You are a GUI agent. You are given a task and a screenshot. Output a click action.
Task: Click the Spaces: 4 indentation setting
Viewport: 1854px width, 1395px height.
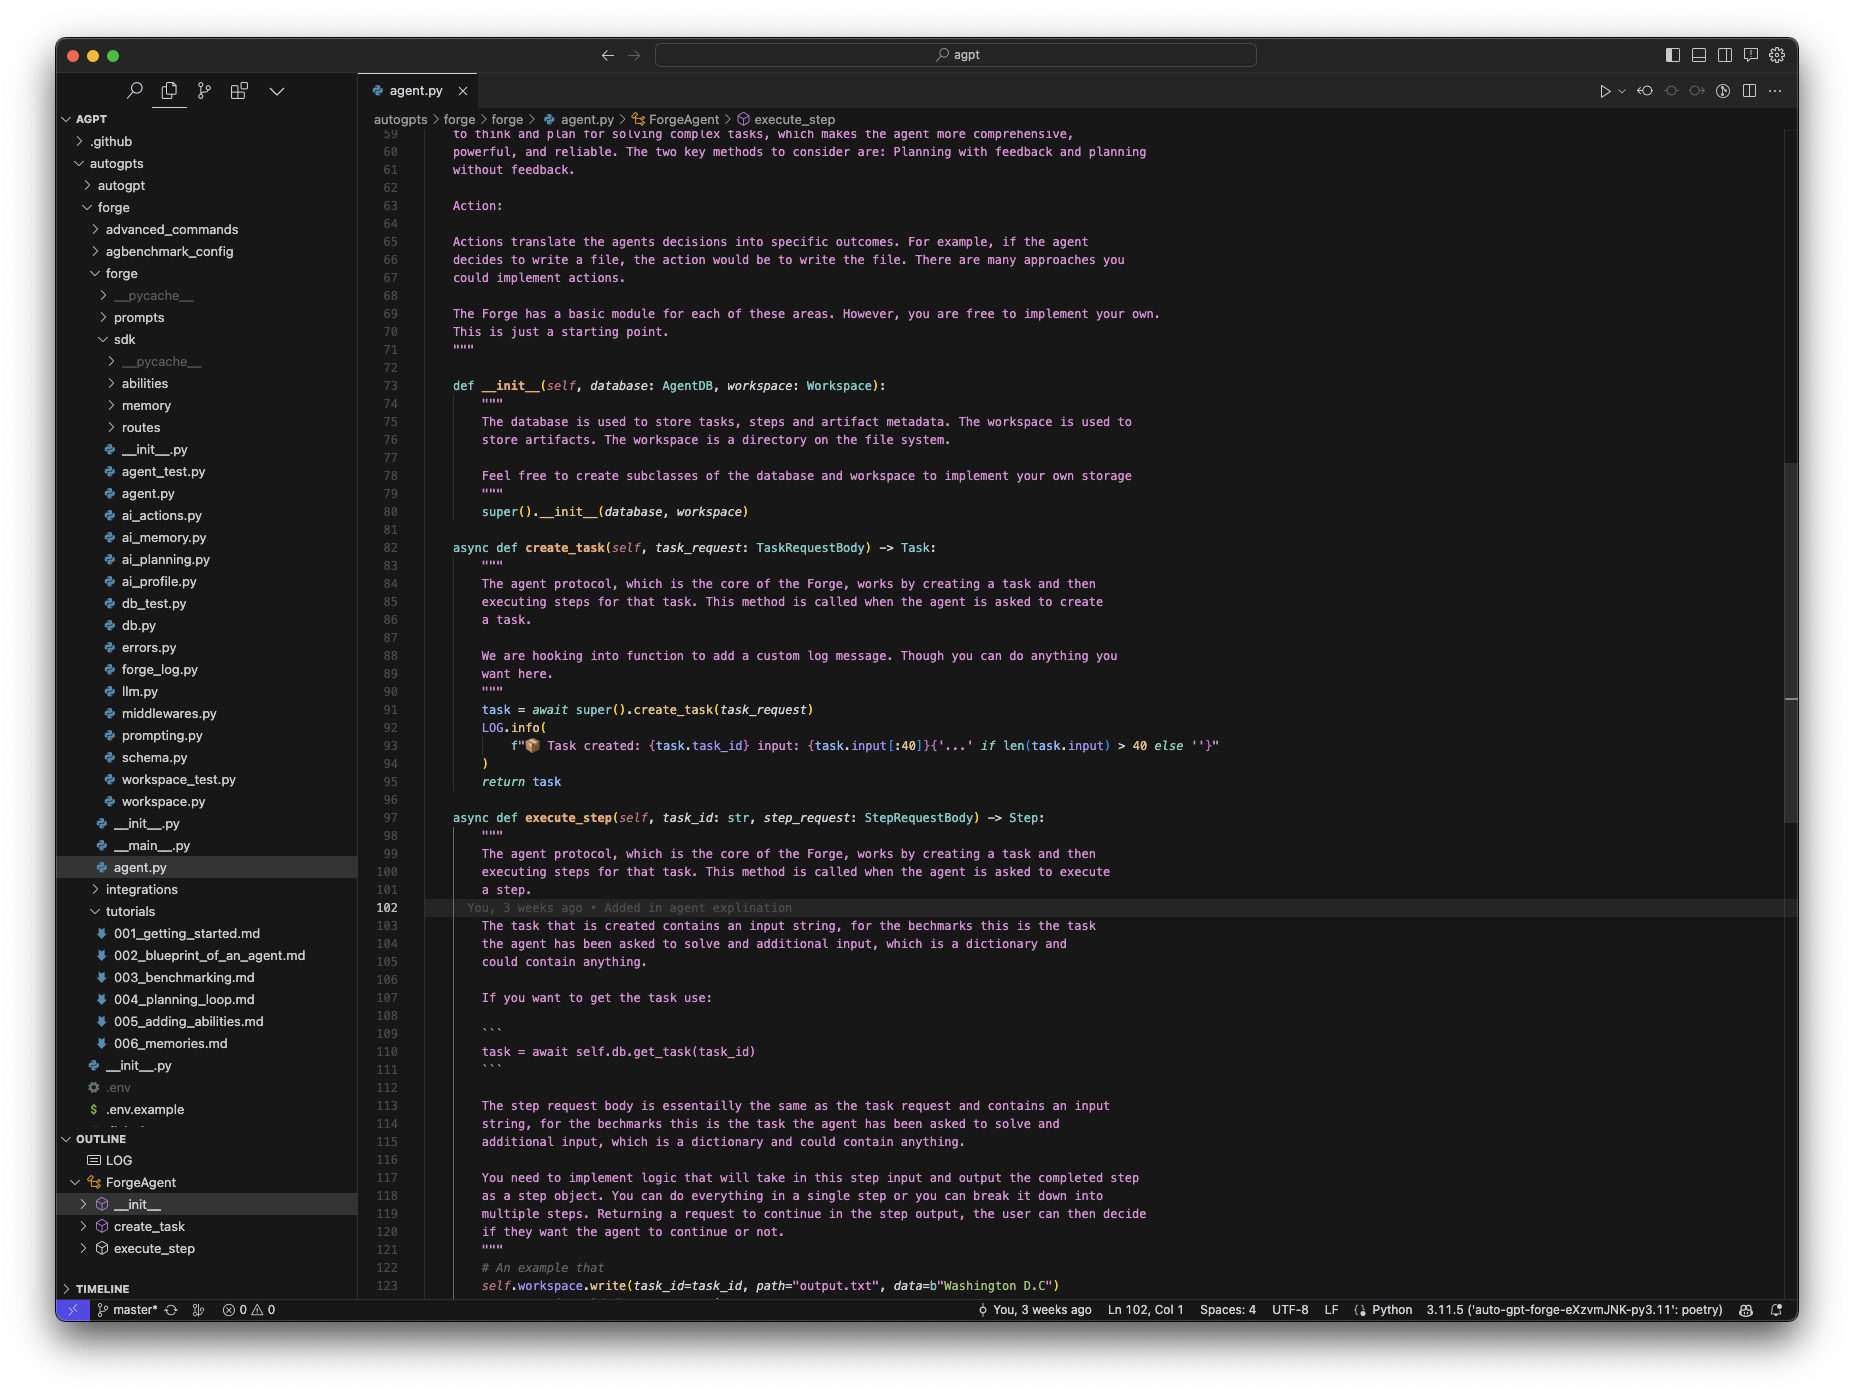click(x=1227, y=1310)
